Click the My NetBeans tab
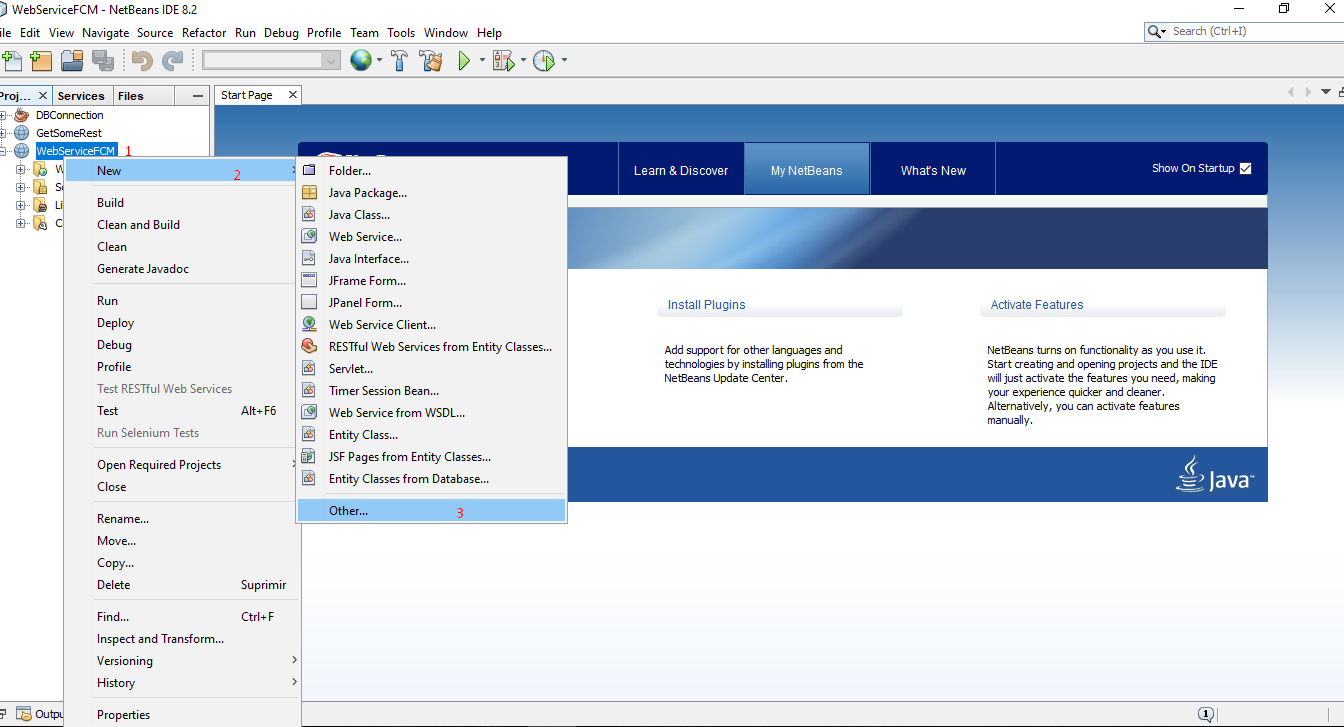The width and height of the screenshot is (1344, 727). pos(806,170)
